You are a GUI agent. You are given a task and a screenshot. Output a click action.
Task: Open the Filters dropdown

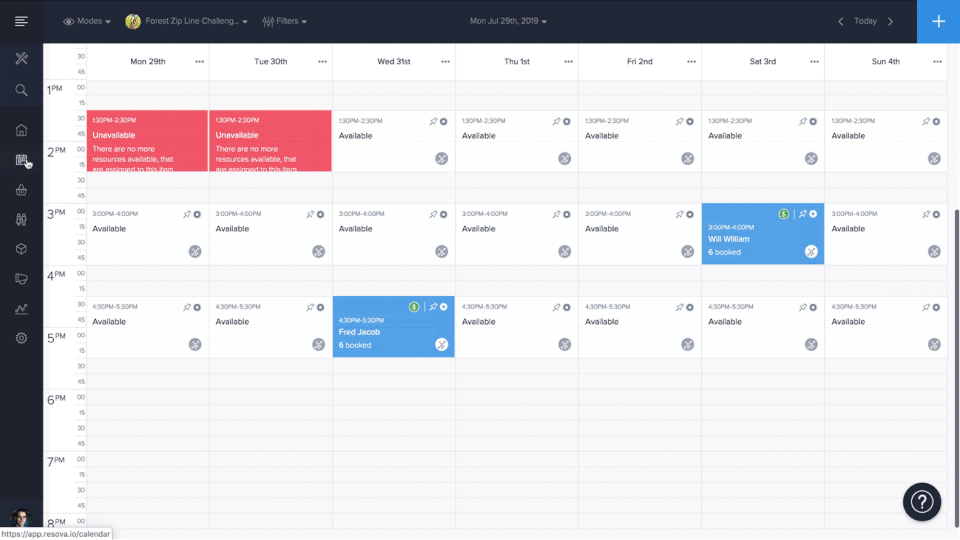285,21
